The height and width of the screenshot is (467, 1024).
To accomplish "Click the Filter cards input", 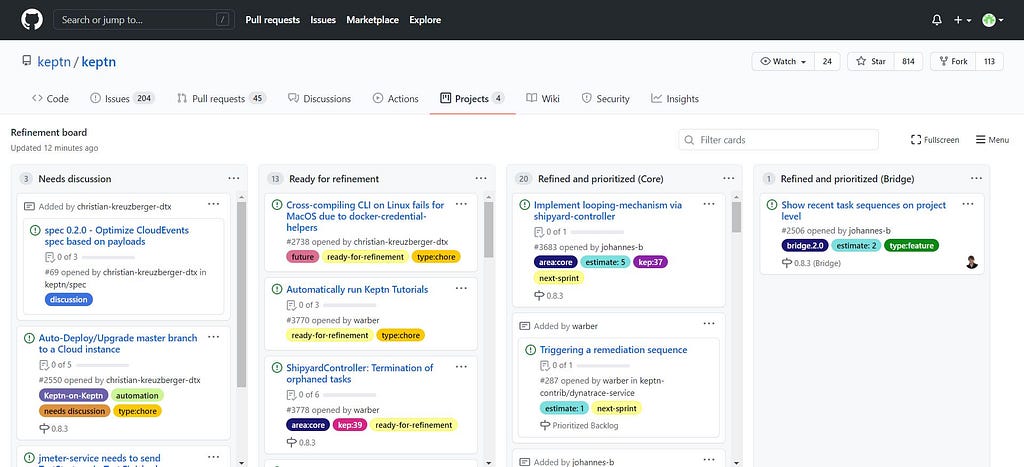I will tap(778, 140).
